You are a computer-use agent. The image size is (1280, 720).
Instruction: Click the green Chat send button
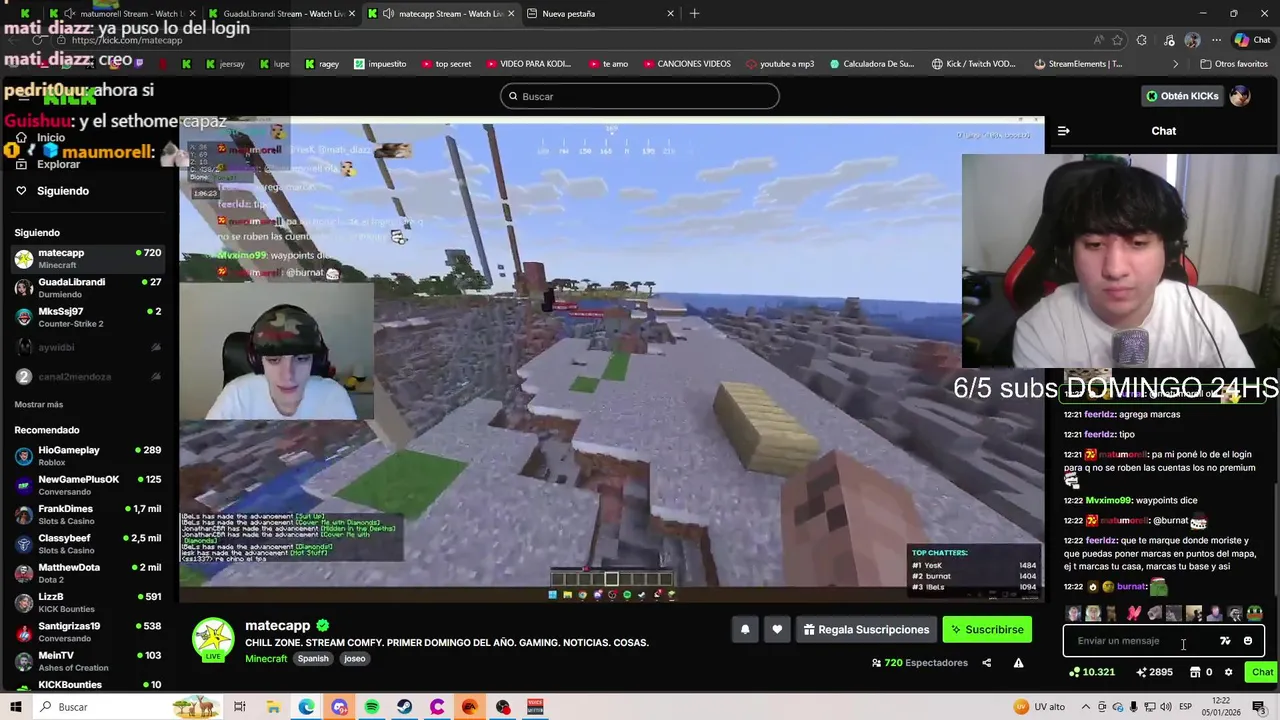click(1262, 672)
